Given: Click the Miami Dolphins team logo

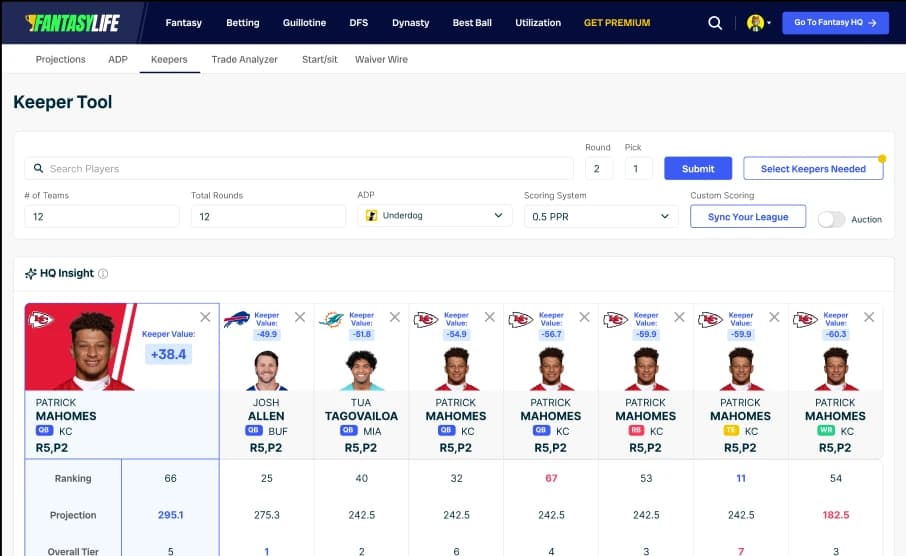Looking at the screenshot, I should click(x=331, y=319).
